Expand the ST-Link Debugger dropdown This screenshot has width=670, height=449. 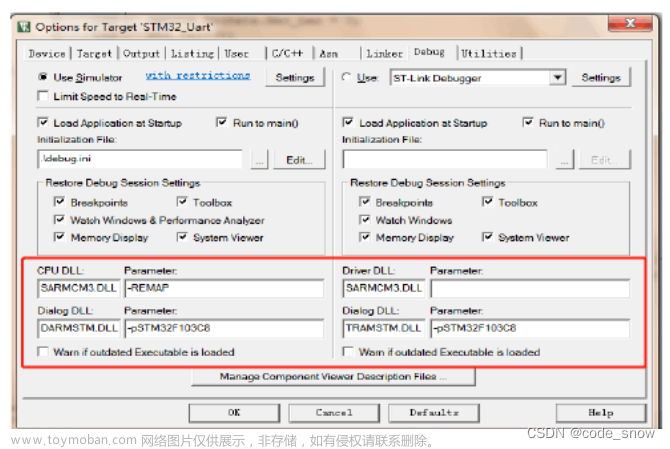pyautogui.click(x=557, y=78)
